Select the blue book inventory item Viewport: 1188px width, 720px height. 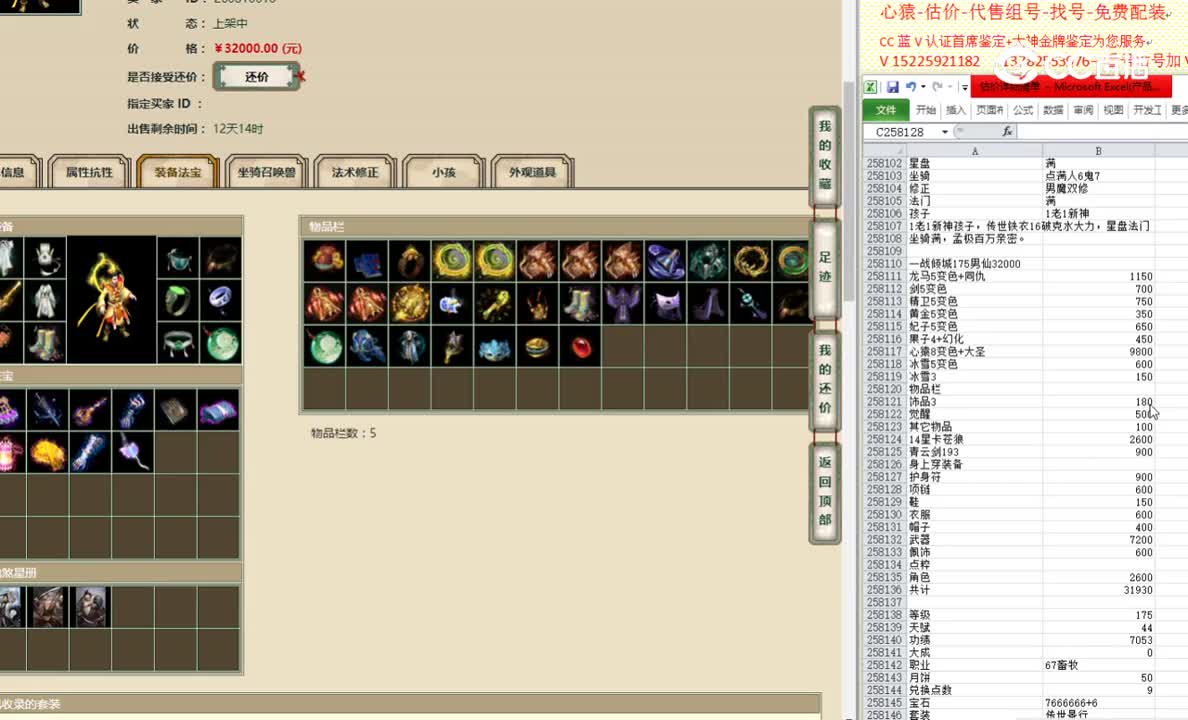pos(367,261)
